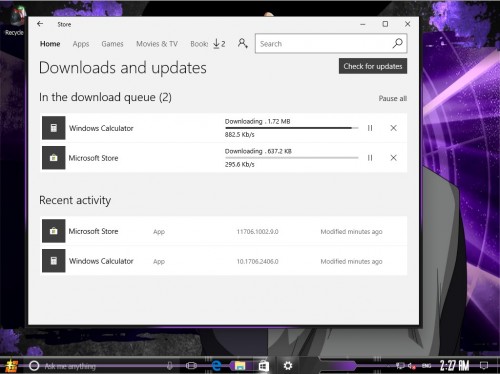Screen dimensions: 500x374
Task: Open the Games tab
Action: tap(112, 44)
